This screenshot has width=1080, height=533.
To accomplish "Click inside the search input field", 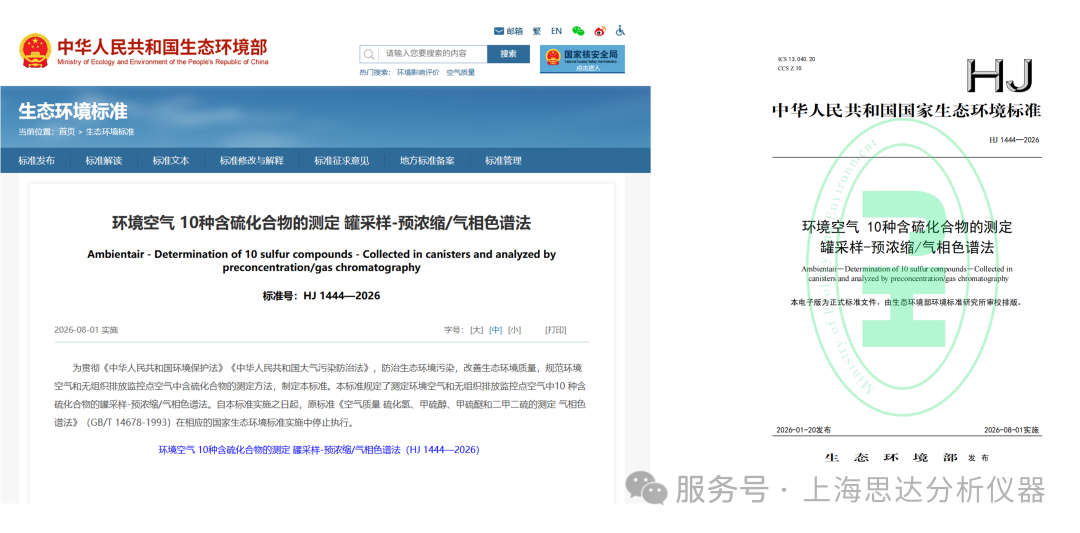I will [x=433, y=54].
